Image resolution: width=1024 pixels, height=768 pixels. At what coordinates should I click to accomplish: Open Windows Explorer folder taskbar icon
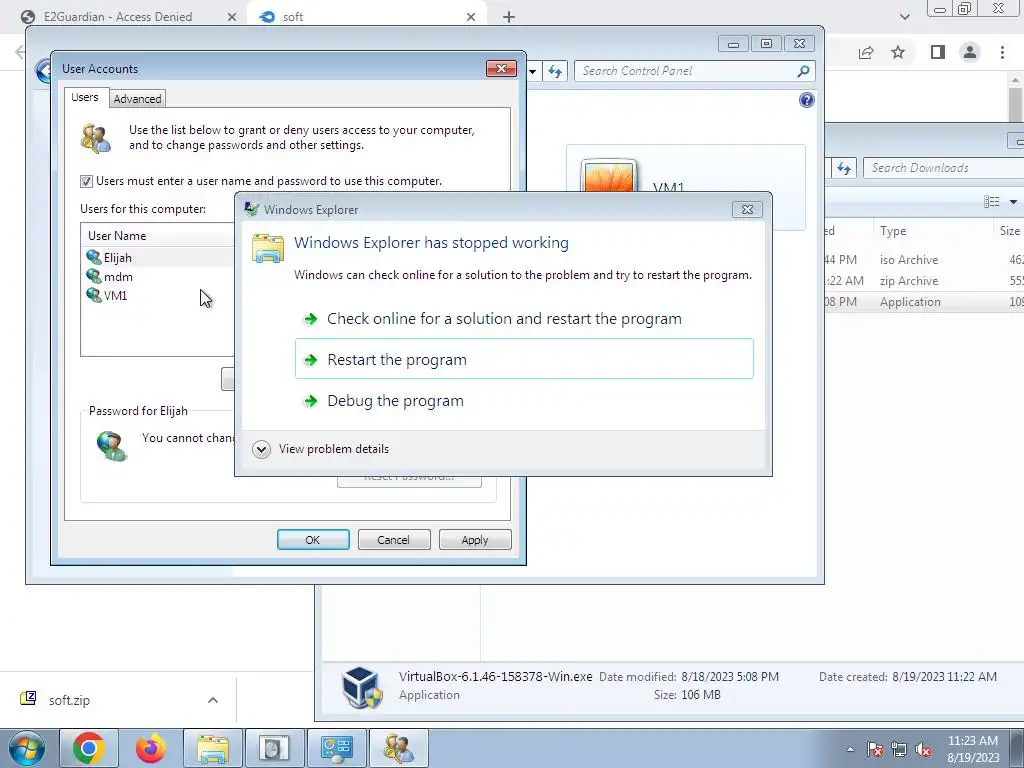click(x=213, y=748)
